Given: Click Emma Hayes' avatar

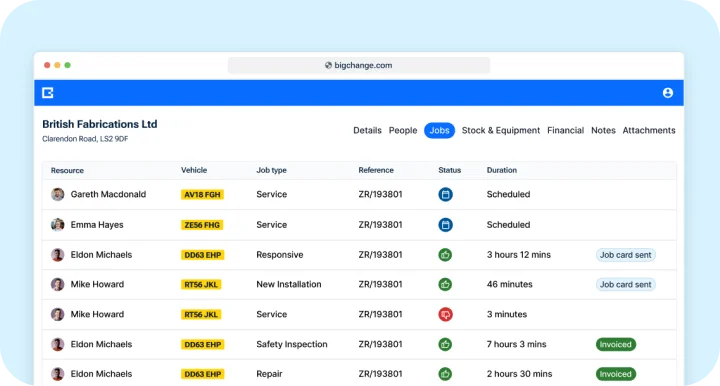Looking at the screenshot, I should (57, 225).
